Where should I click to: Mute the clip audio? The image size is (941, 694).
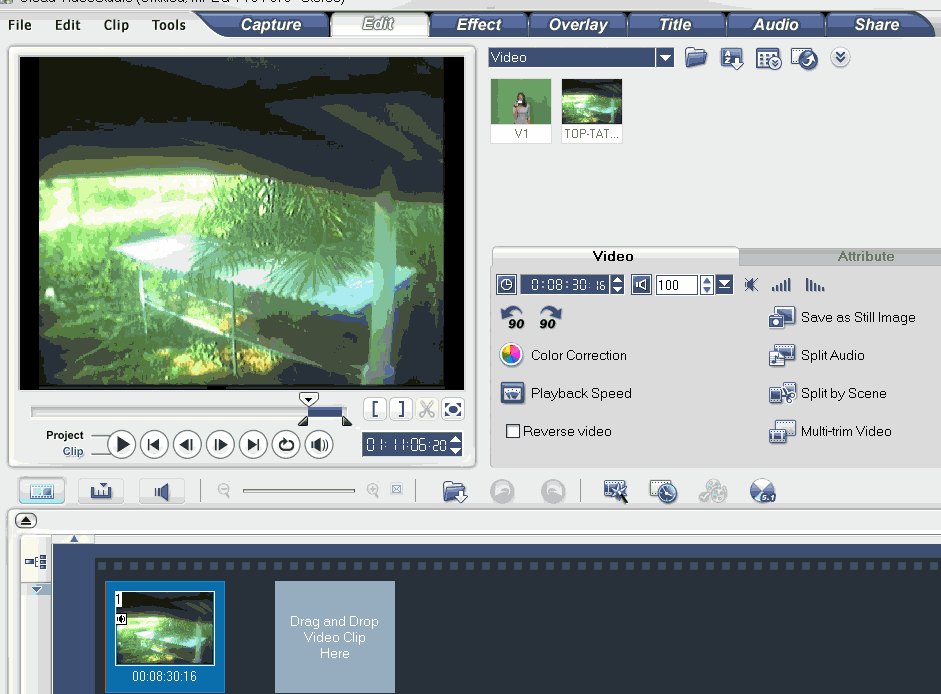(751, 285)
